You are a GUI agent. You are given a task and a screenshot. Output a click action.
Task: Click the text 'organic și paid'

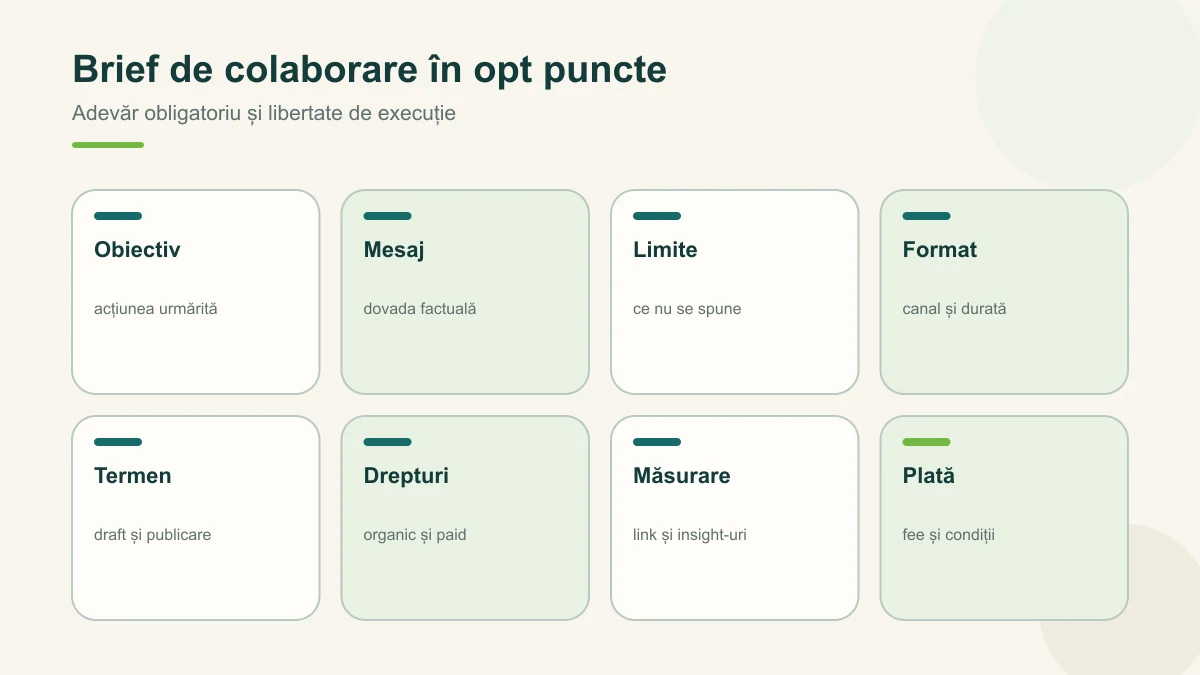tap(415, 535)
